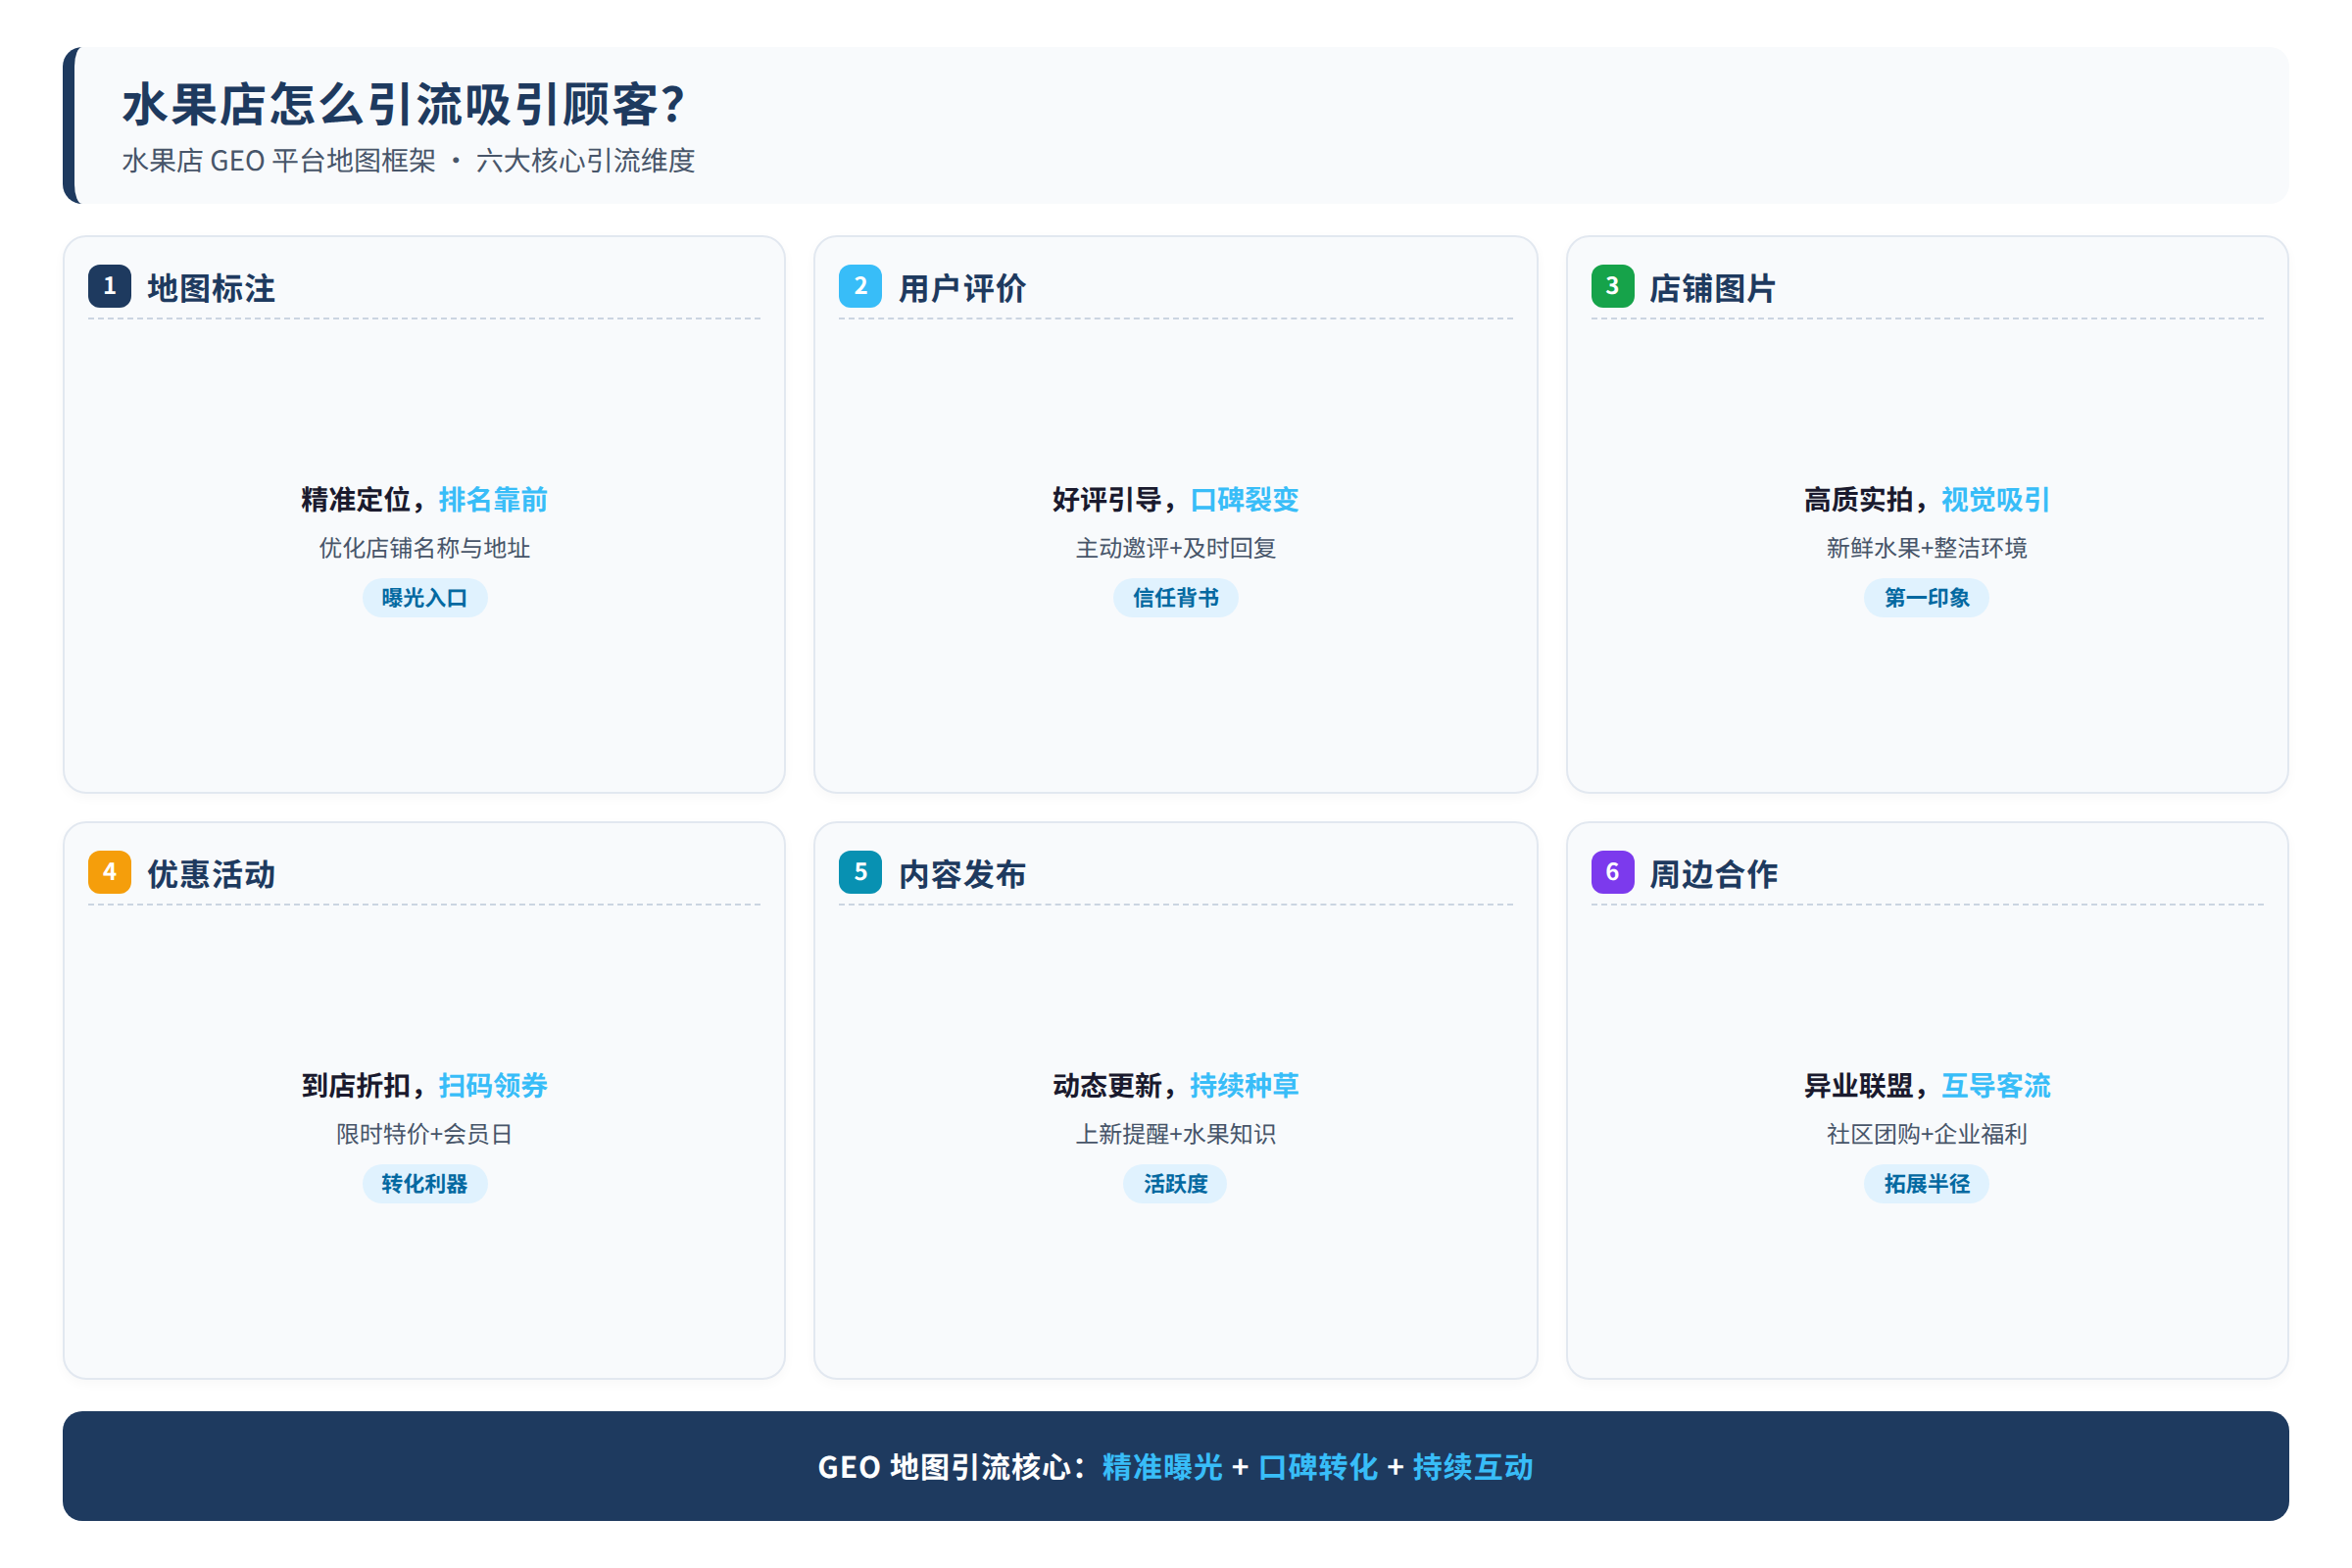Select the 信任背书 tag

point(1175,598)
